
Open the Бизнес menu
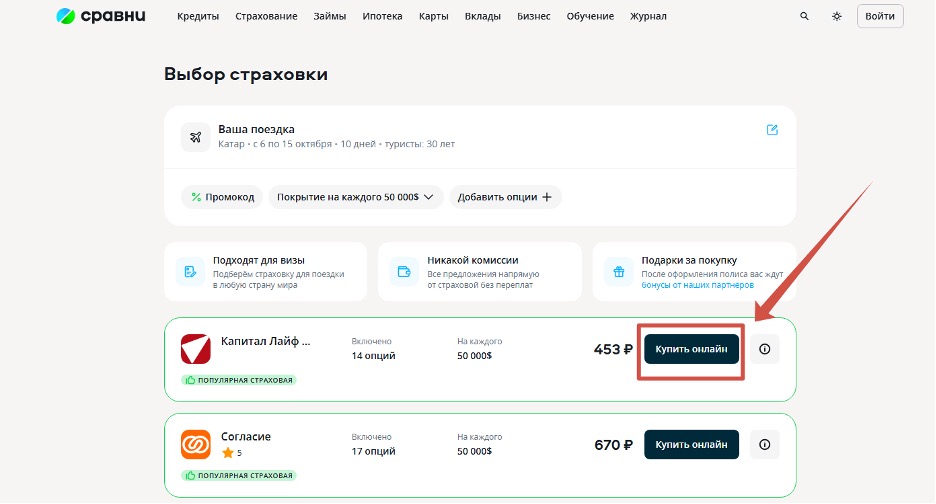534,16
